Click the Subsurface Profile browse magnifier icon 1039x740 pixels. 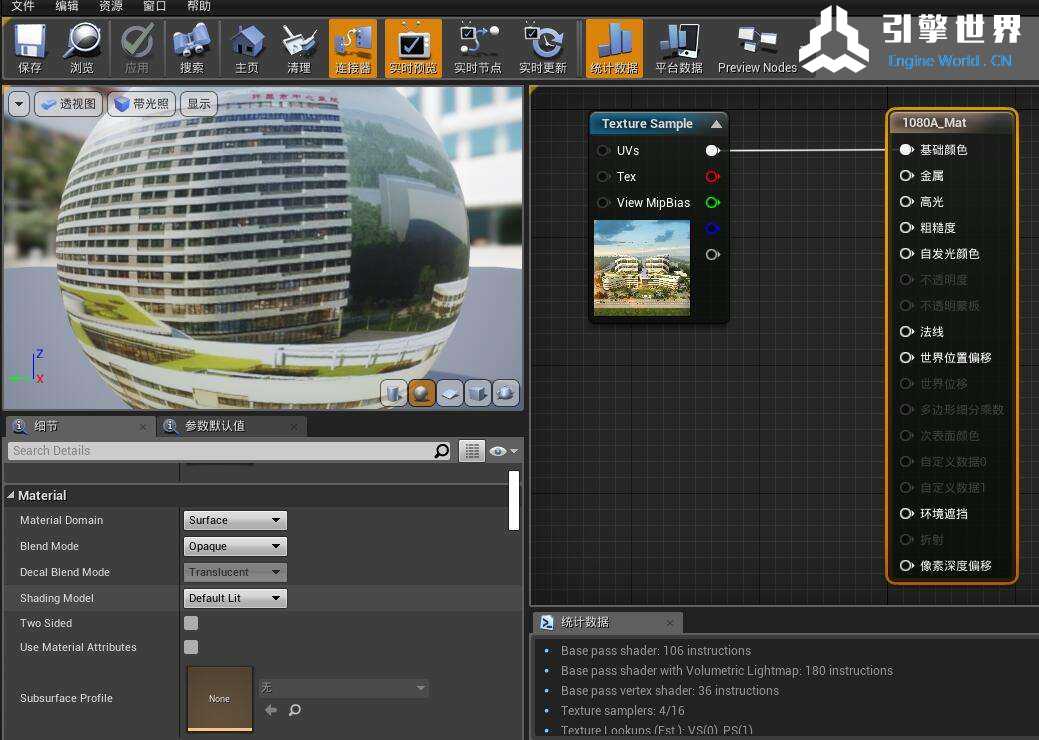[x=295, y=710]
